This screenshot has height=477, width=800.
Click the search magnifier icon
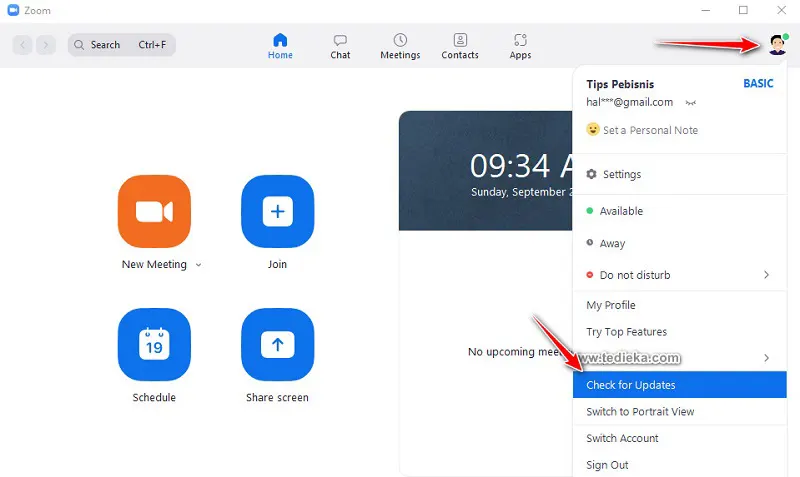click(79, 45)
